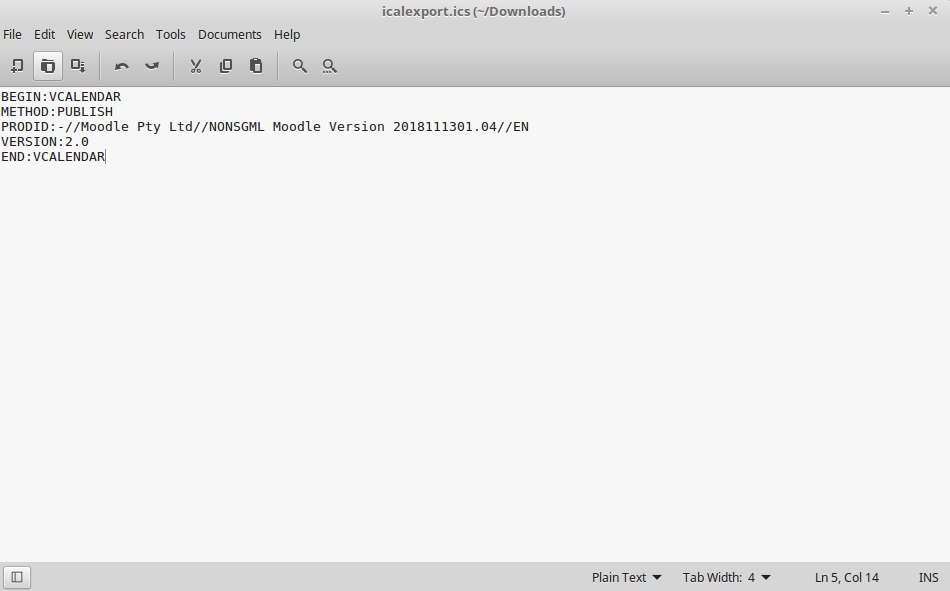Open the Search menu
Image resolution: width=950 pixels, height=591 pixels.
[124, 35]
